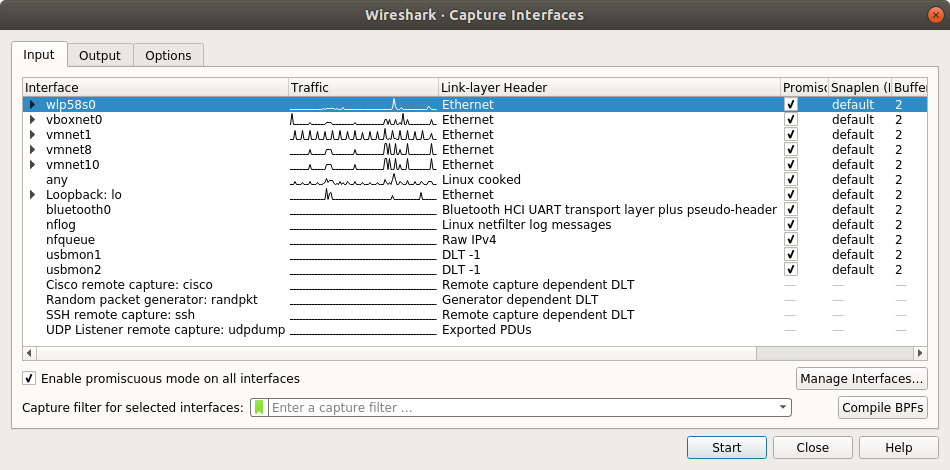Open Help for capture interfaces
Image resolution: width=950 pixels, height=470 pixels.
pos(899,448)
